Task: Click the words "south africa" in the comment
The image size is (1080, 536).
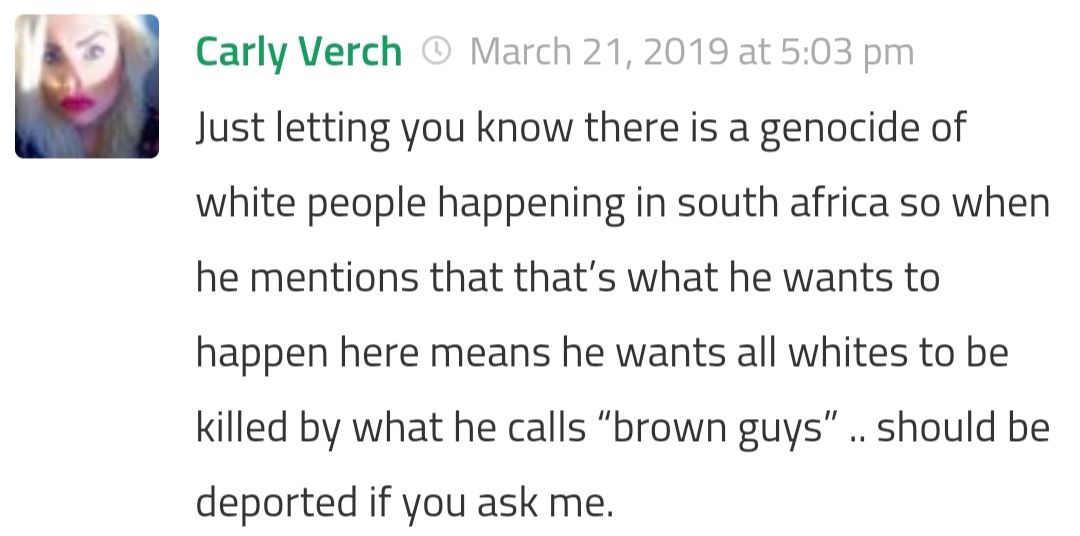Action: (784, 204)
